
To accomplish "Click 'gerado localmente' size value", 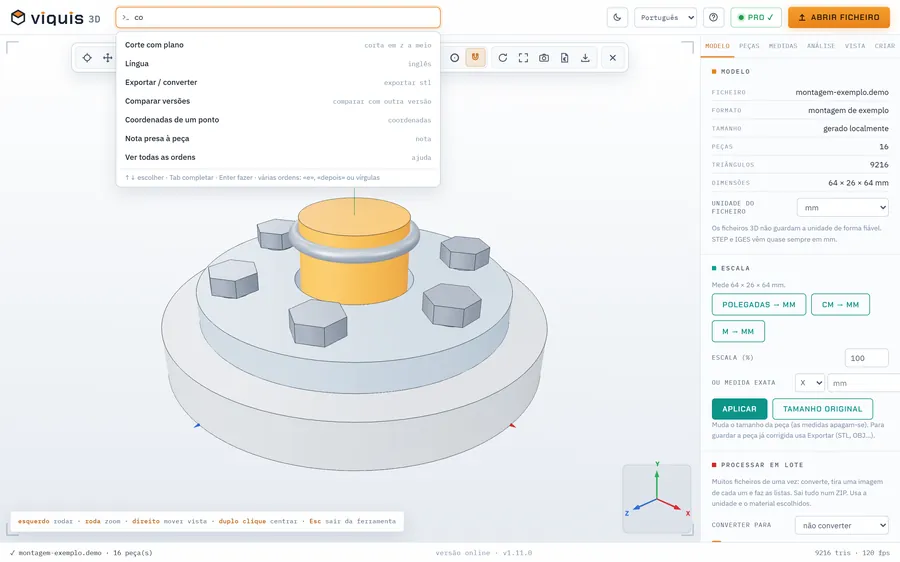I will (x=856, y=129).
